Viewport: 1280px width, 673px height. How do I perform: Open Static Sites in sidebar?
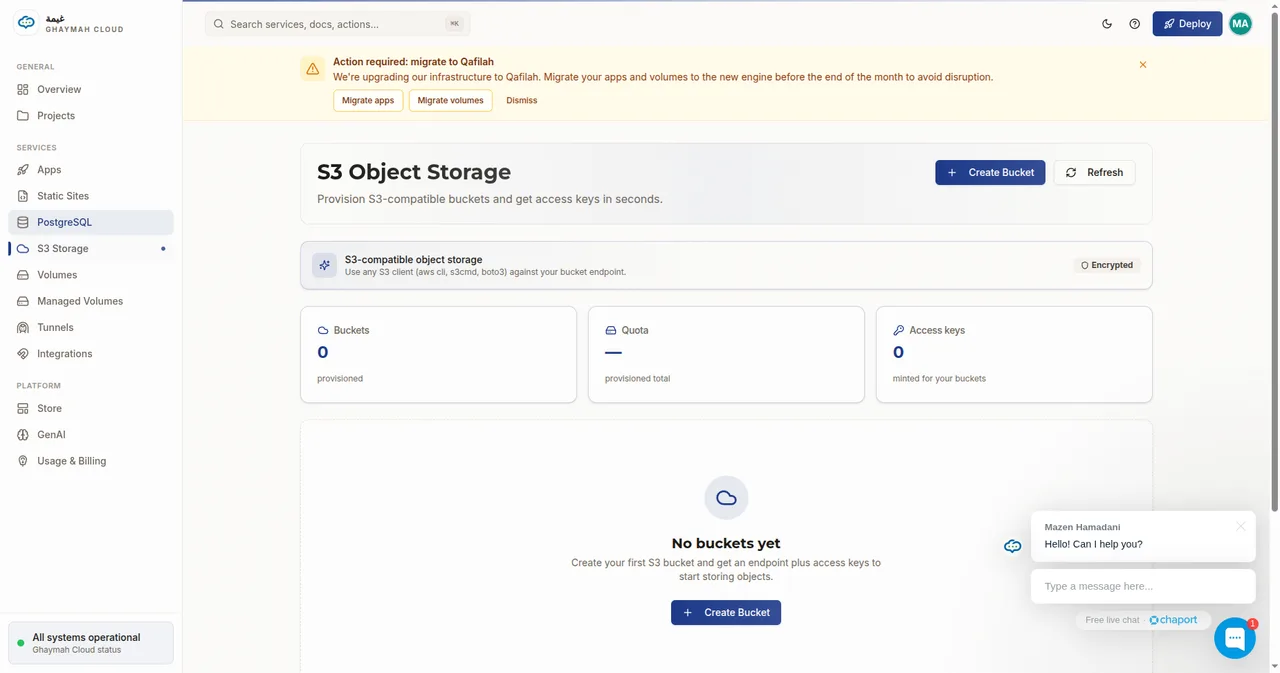pos(91,196)
